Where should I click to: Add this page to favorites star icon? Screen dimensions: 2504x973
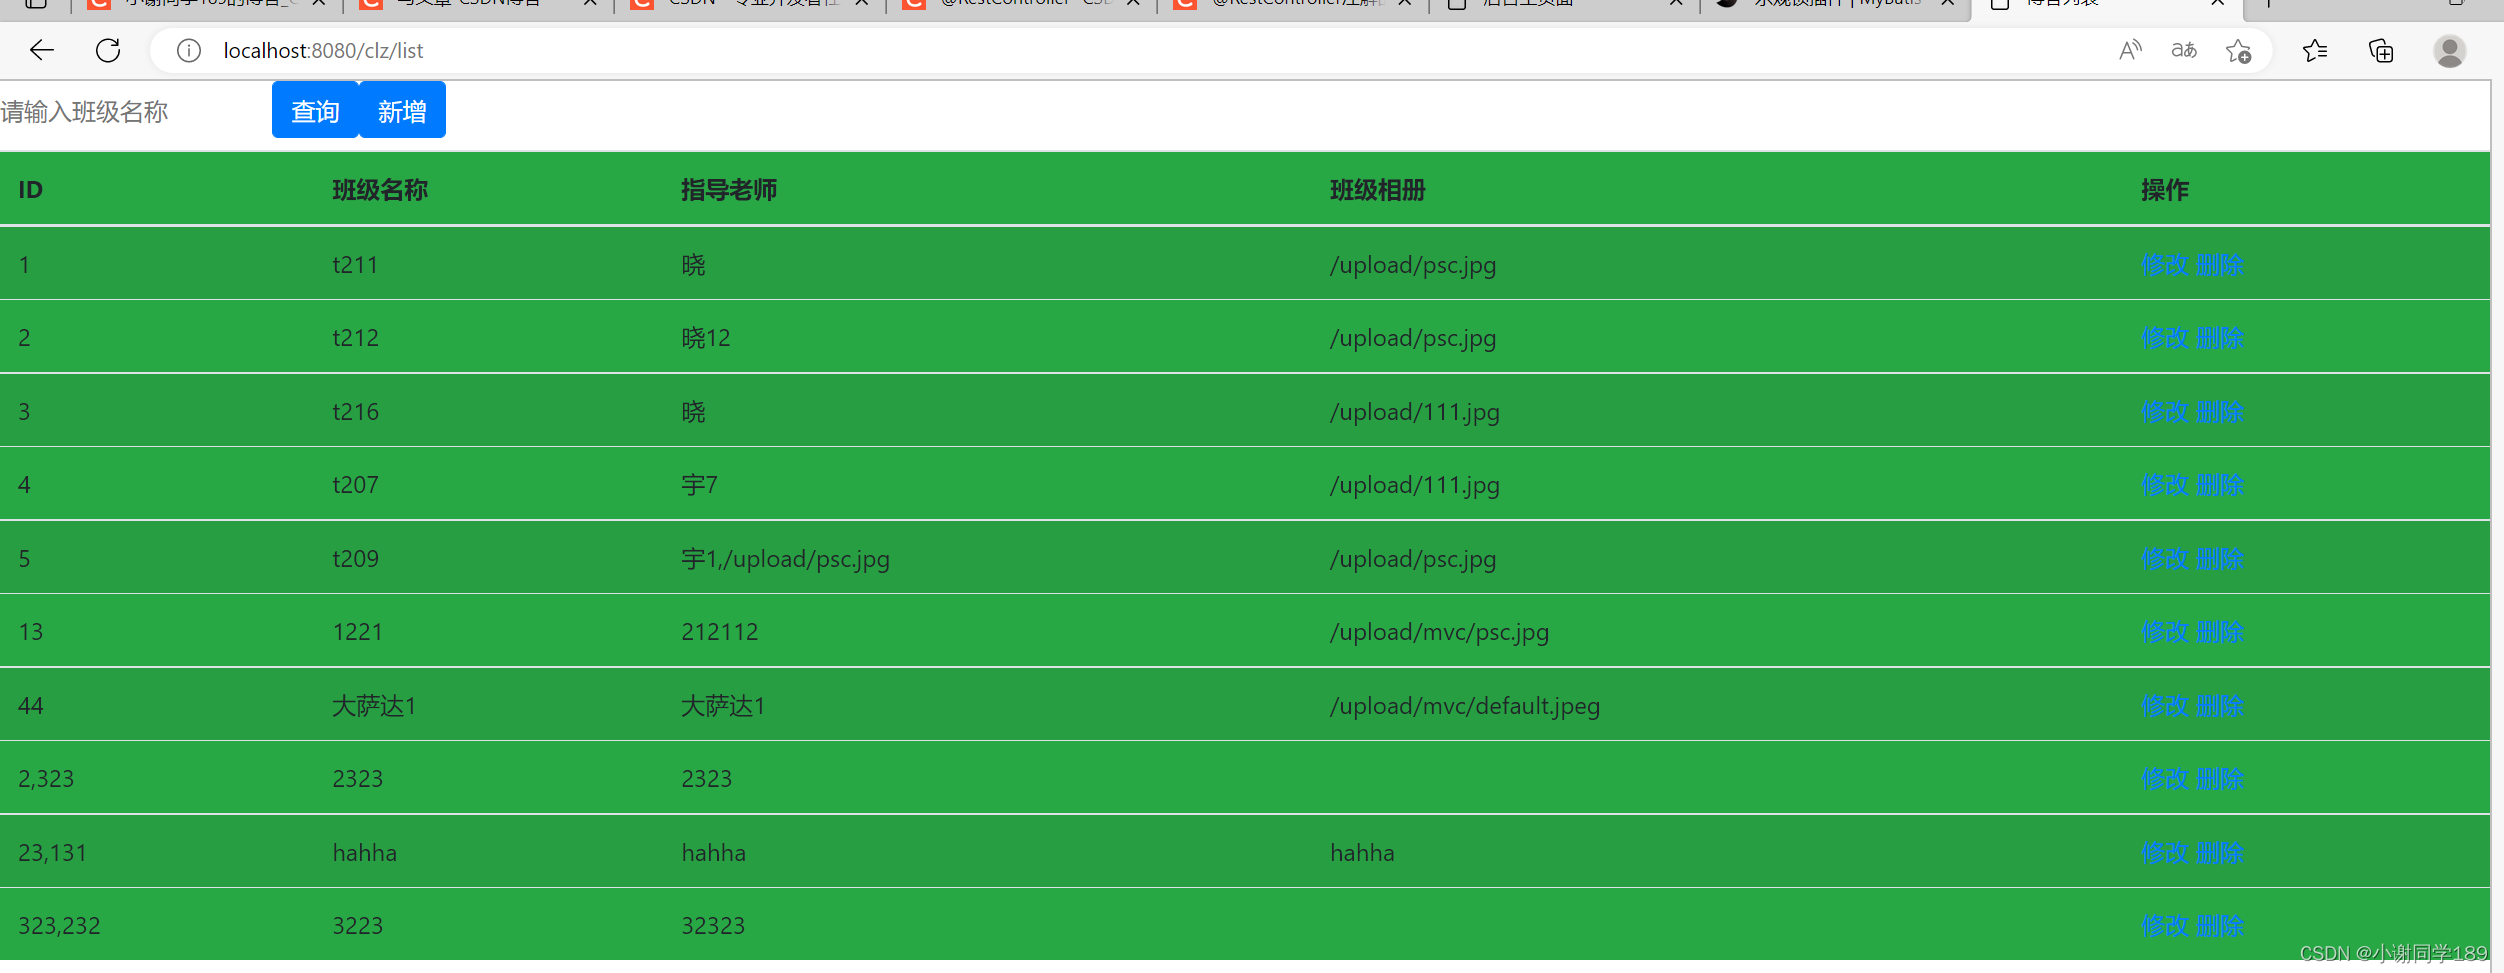pos(2239,50)
